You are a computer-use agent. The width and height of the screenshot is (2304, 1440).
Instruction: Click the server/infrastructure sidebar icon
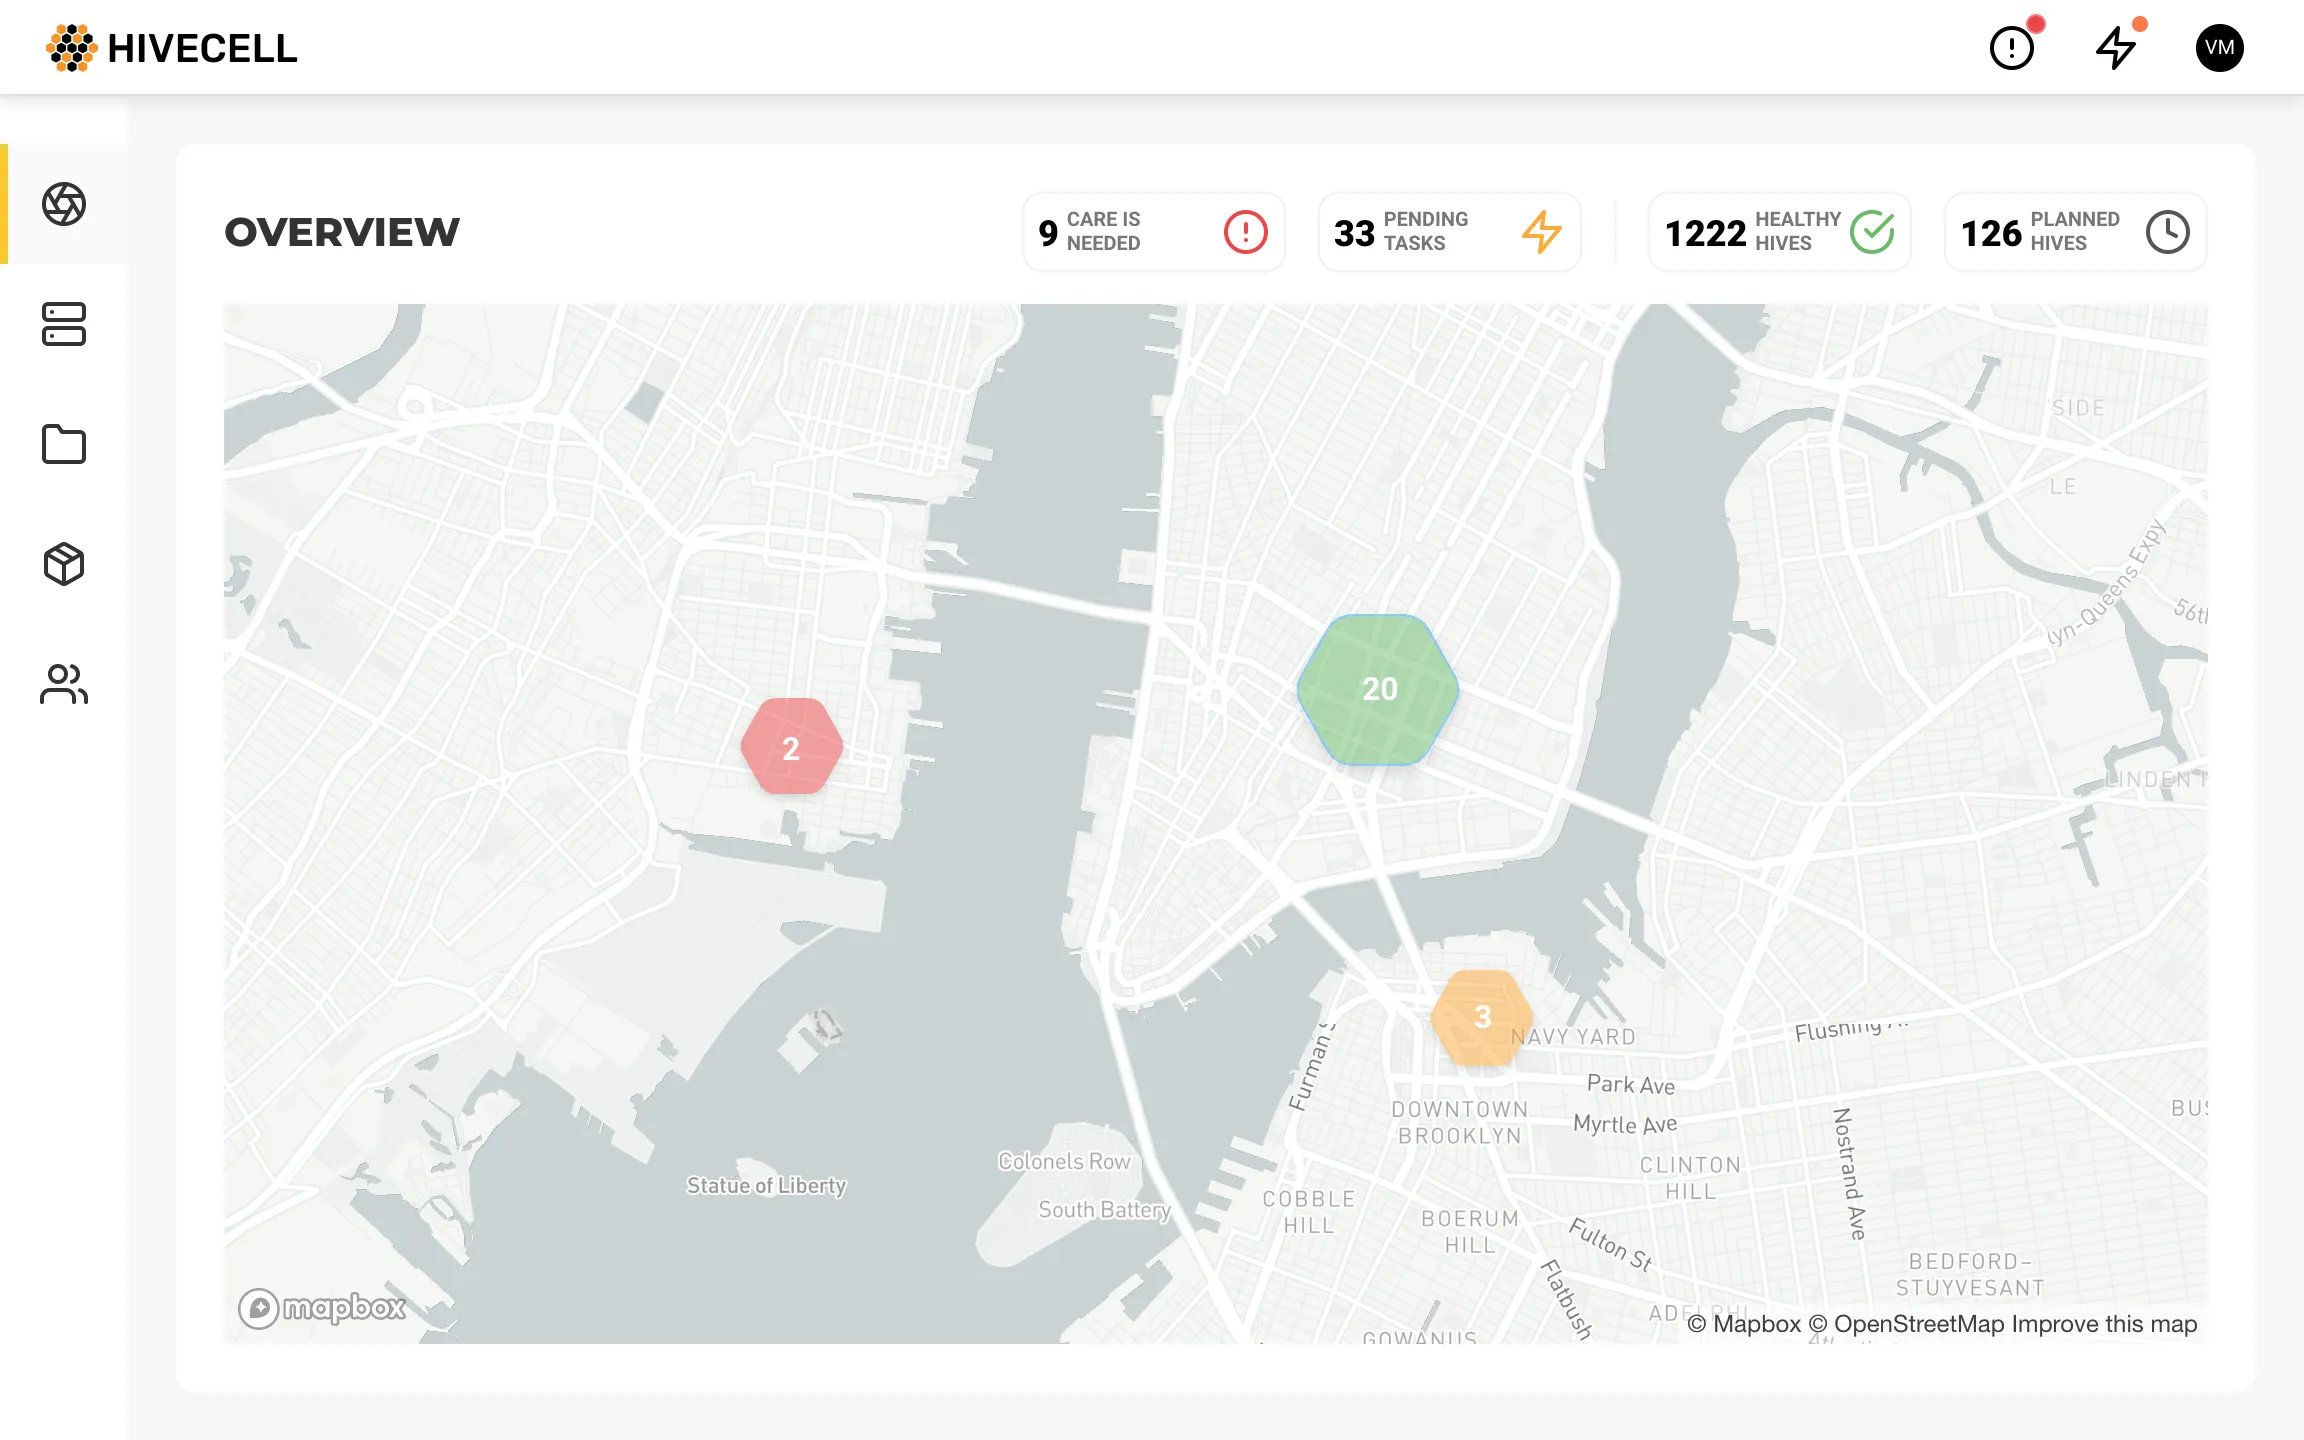tap(61, 324)
